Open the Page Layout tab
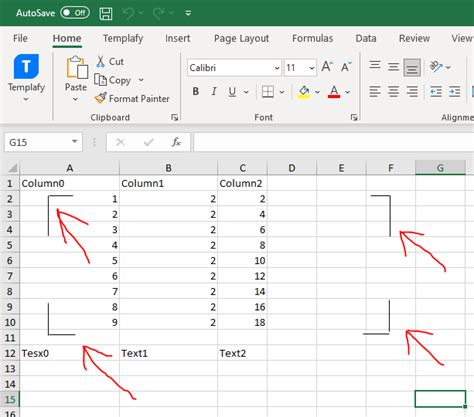 241,39
